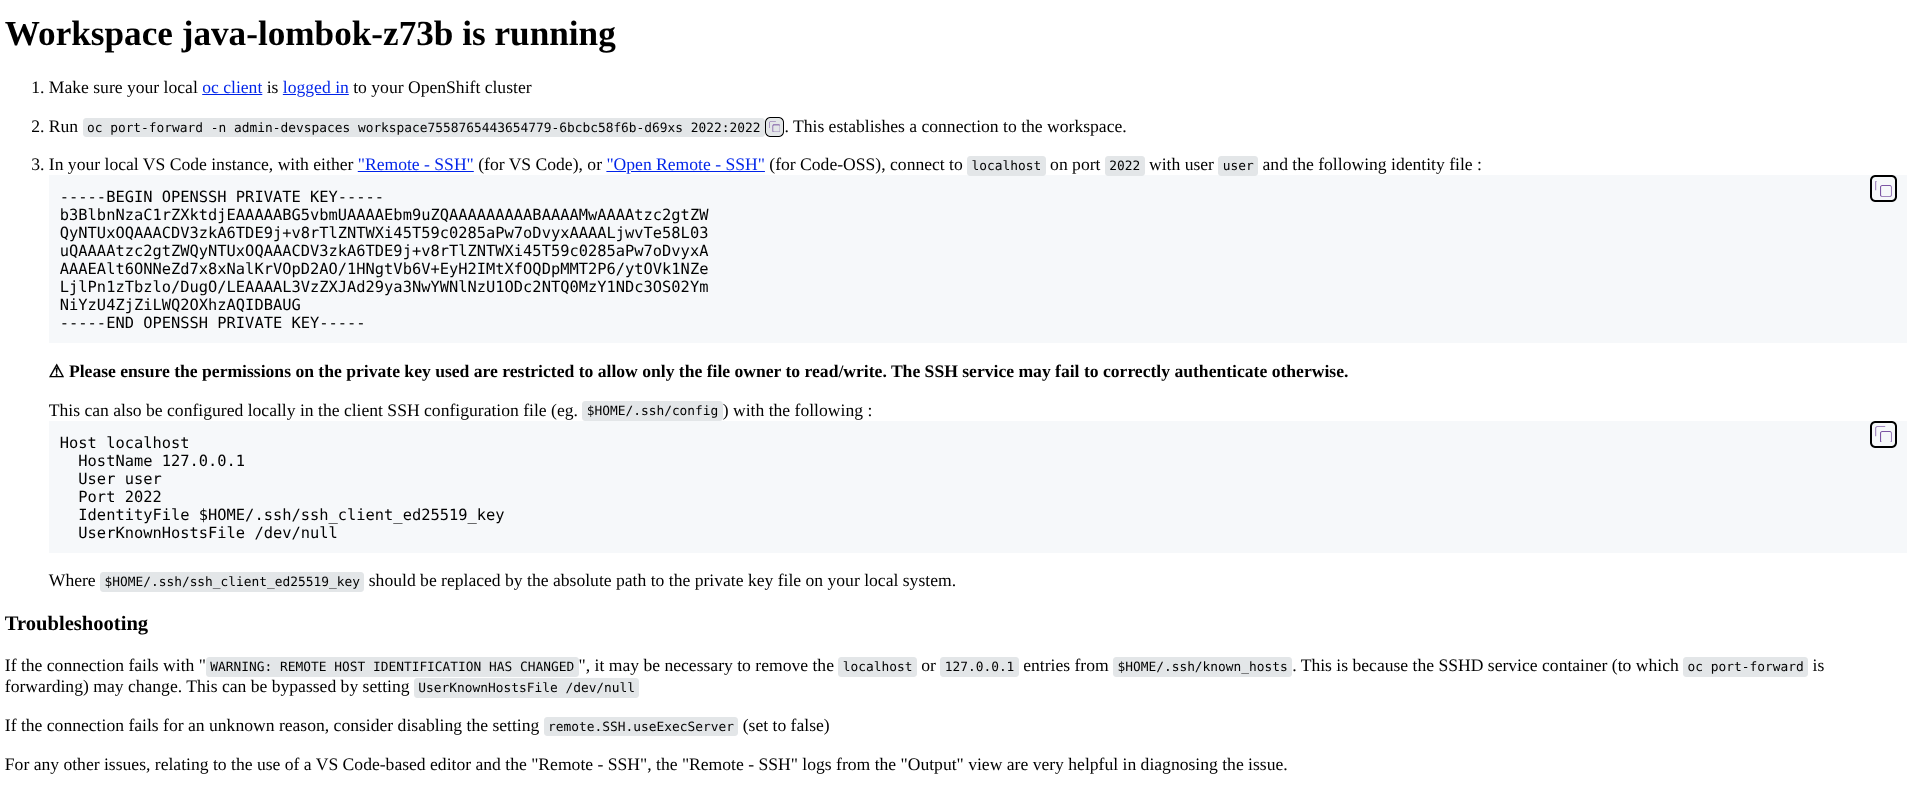Copy the OpenSSH private key block
The width and height of the screenshot is (1909, 799).
point(1882,189)
